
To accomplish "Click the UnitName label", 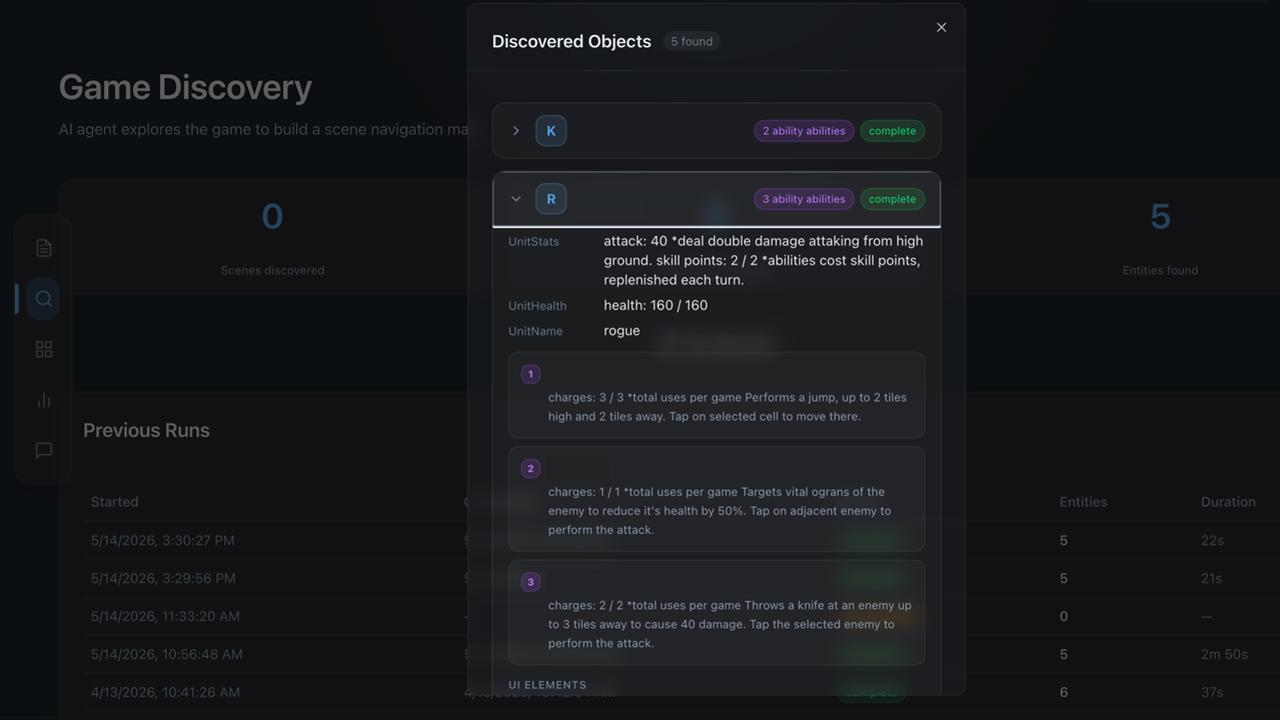I will 535,331.
